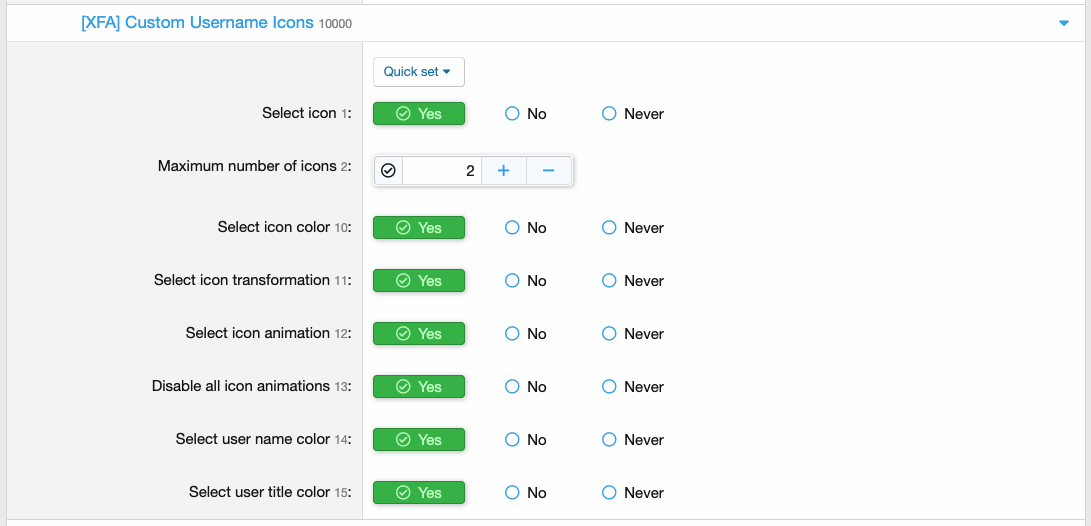Select No for Disable all icon animations

(x=525, y=386)
